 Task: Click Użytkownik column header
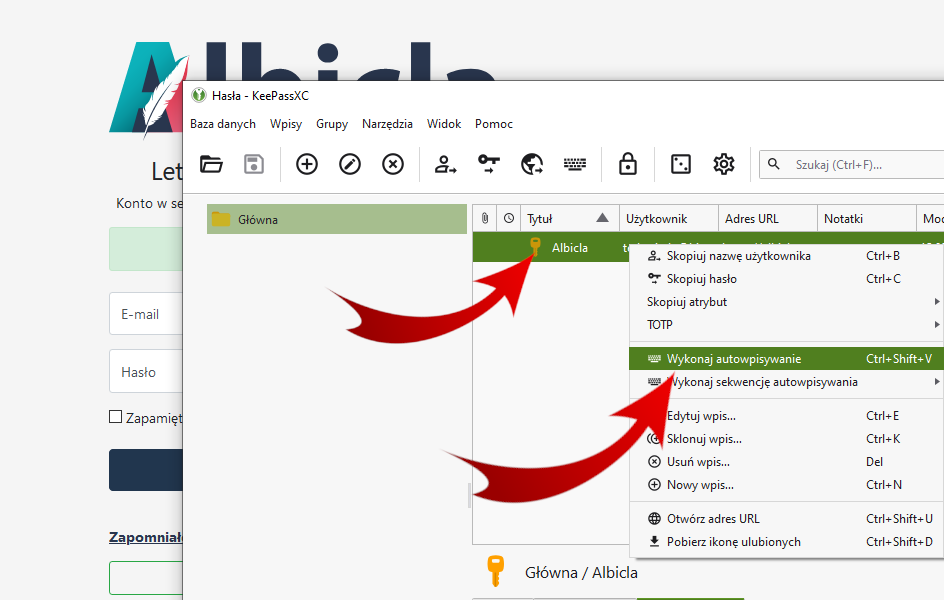coord(669,218)
